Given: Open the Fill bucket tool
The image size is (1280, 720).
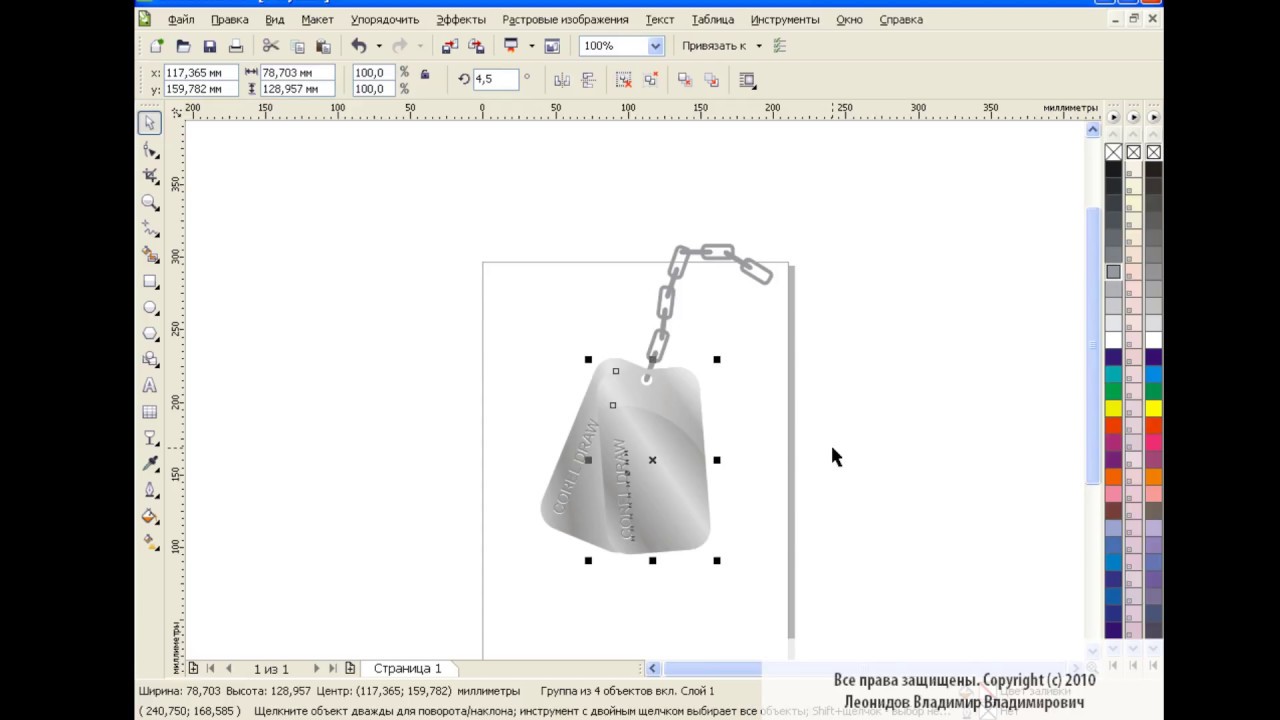Looking at the screenshot, I should coord(150,516).
